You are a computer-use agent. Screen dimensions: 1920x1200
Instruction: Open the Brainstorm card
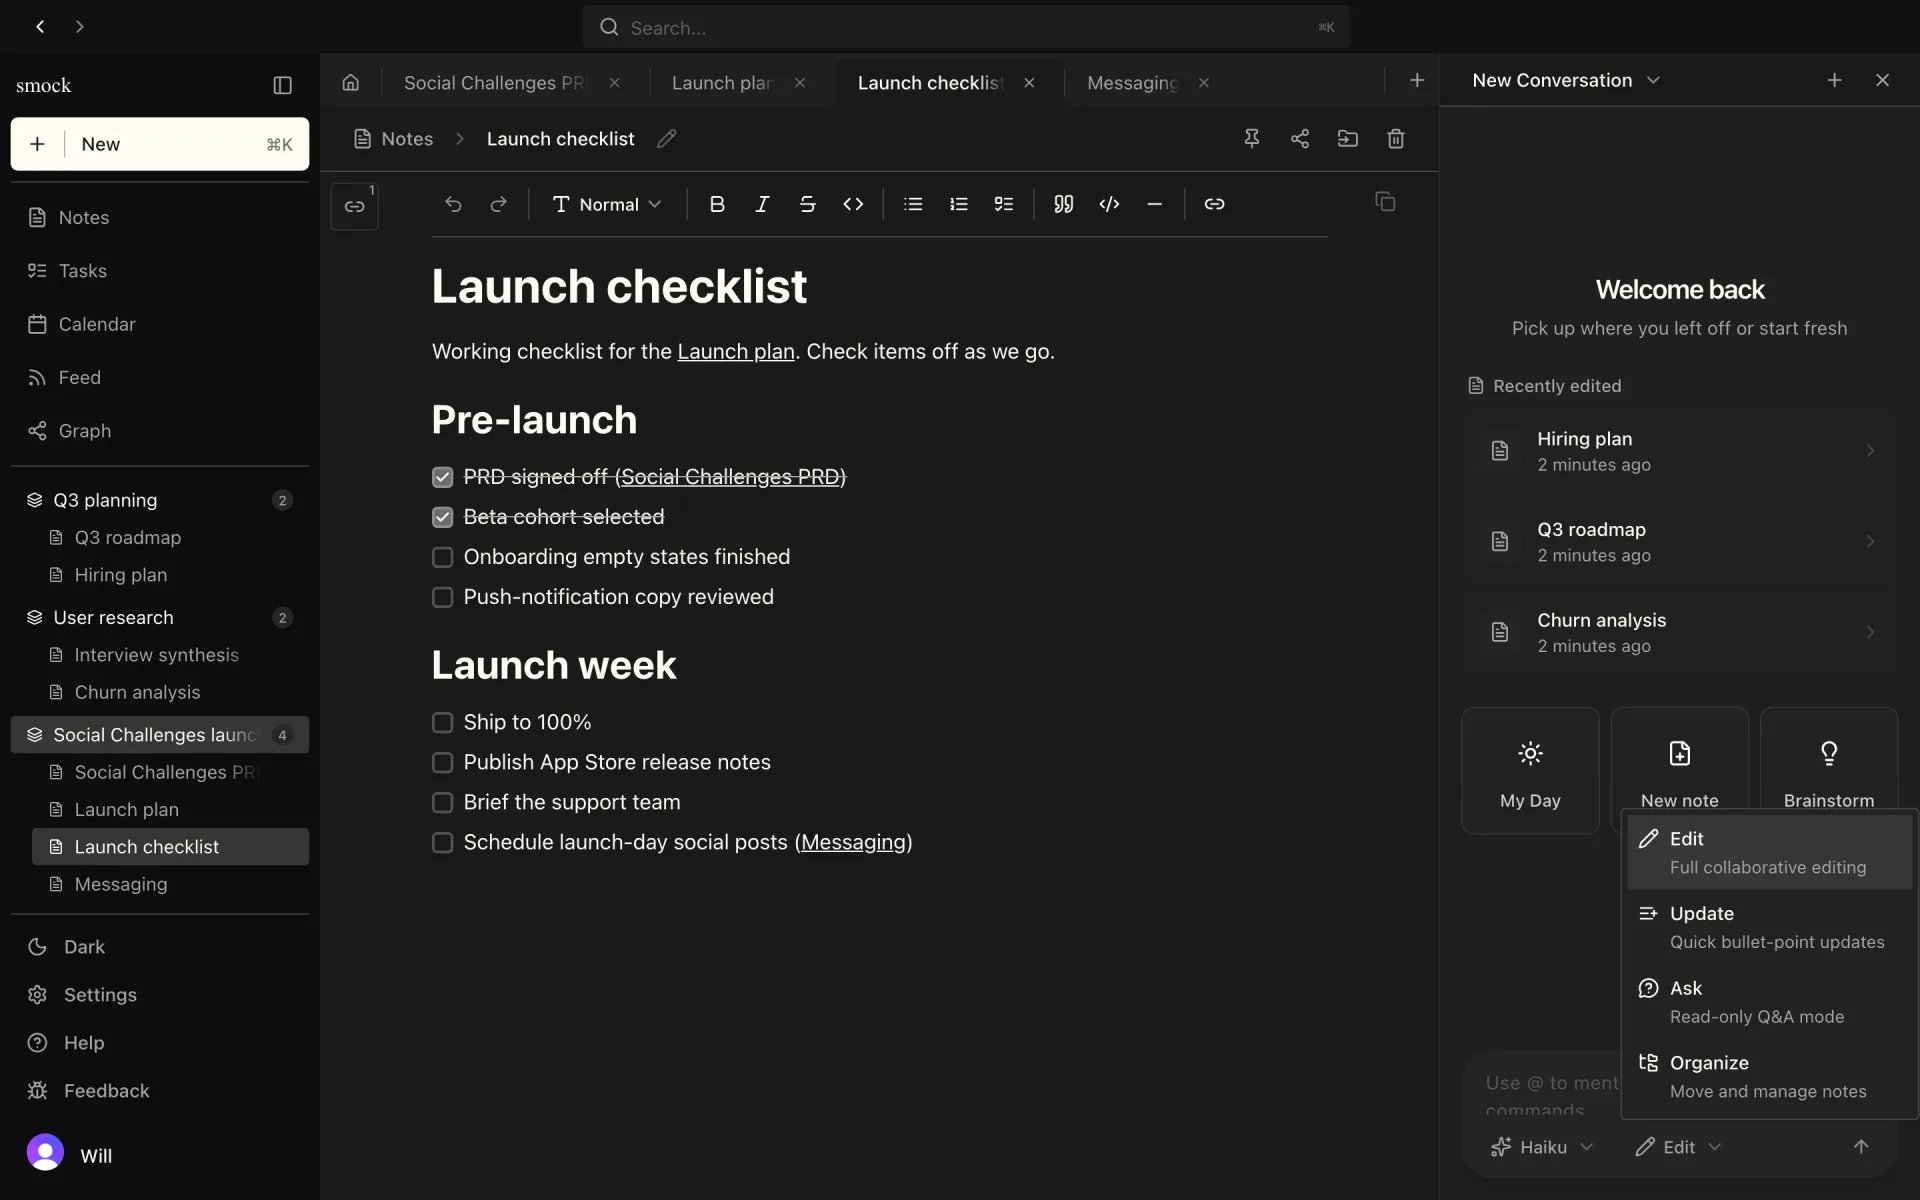[1828, 760]
